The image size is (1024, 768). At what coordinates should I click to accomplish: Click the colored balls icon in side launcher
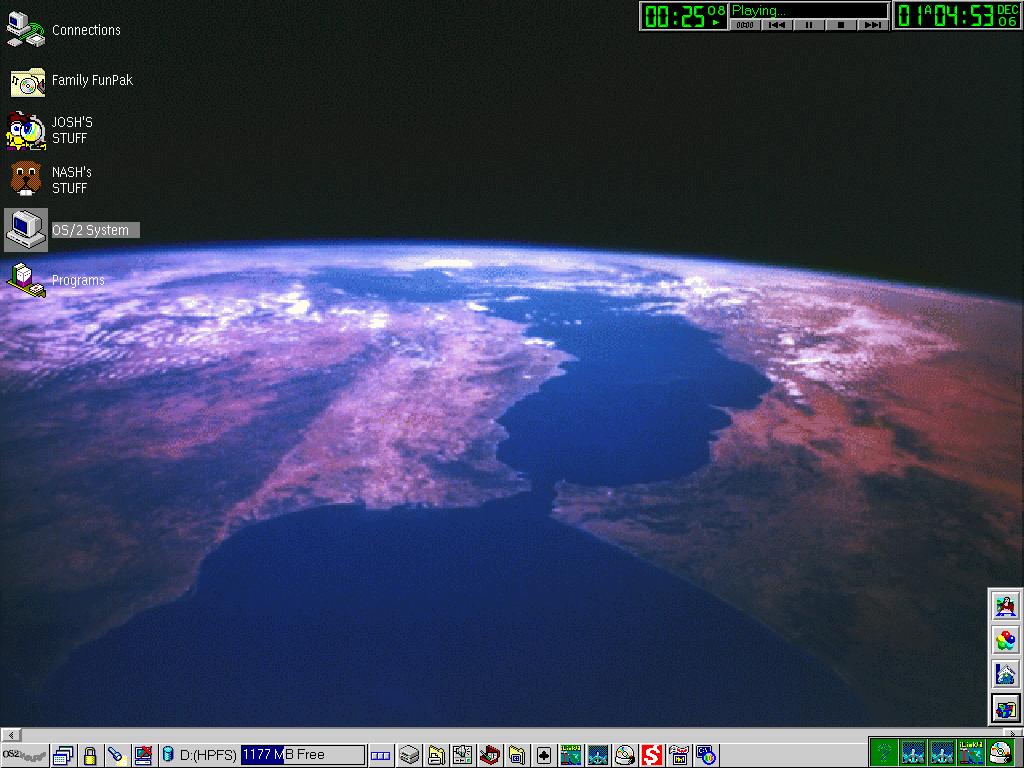[1006, 640]
